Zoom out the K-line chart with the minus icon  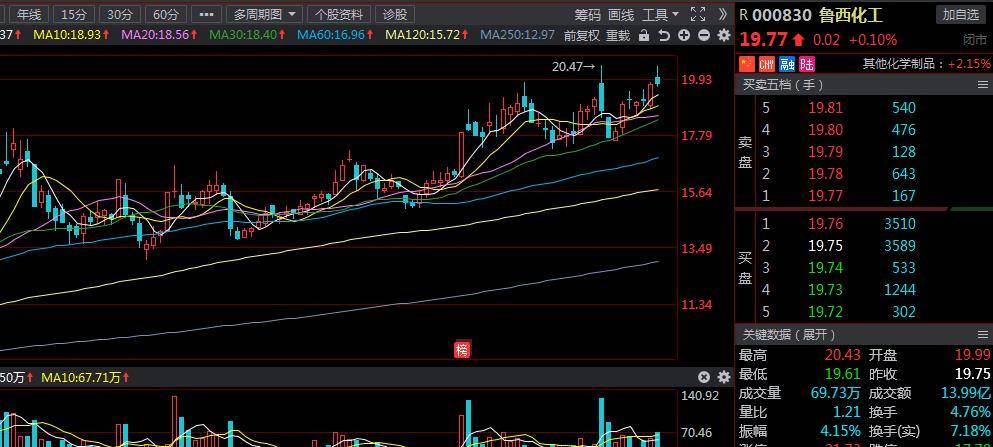point(704,36)
